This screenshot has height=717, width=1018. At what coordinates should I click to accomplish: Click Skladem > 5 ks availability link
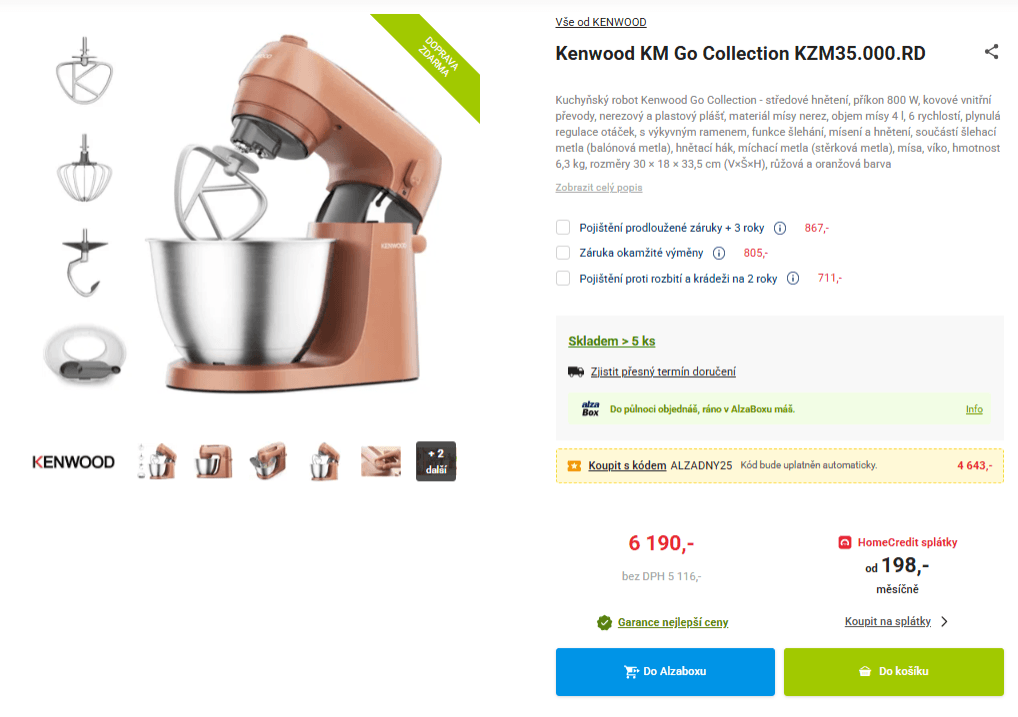click(x=612, y=341)
